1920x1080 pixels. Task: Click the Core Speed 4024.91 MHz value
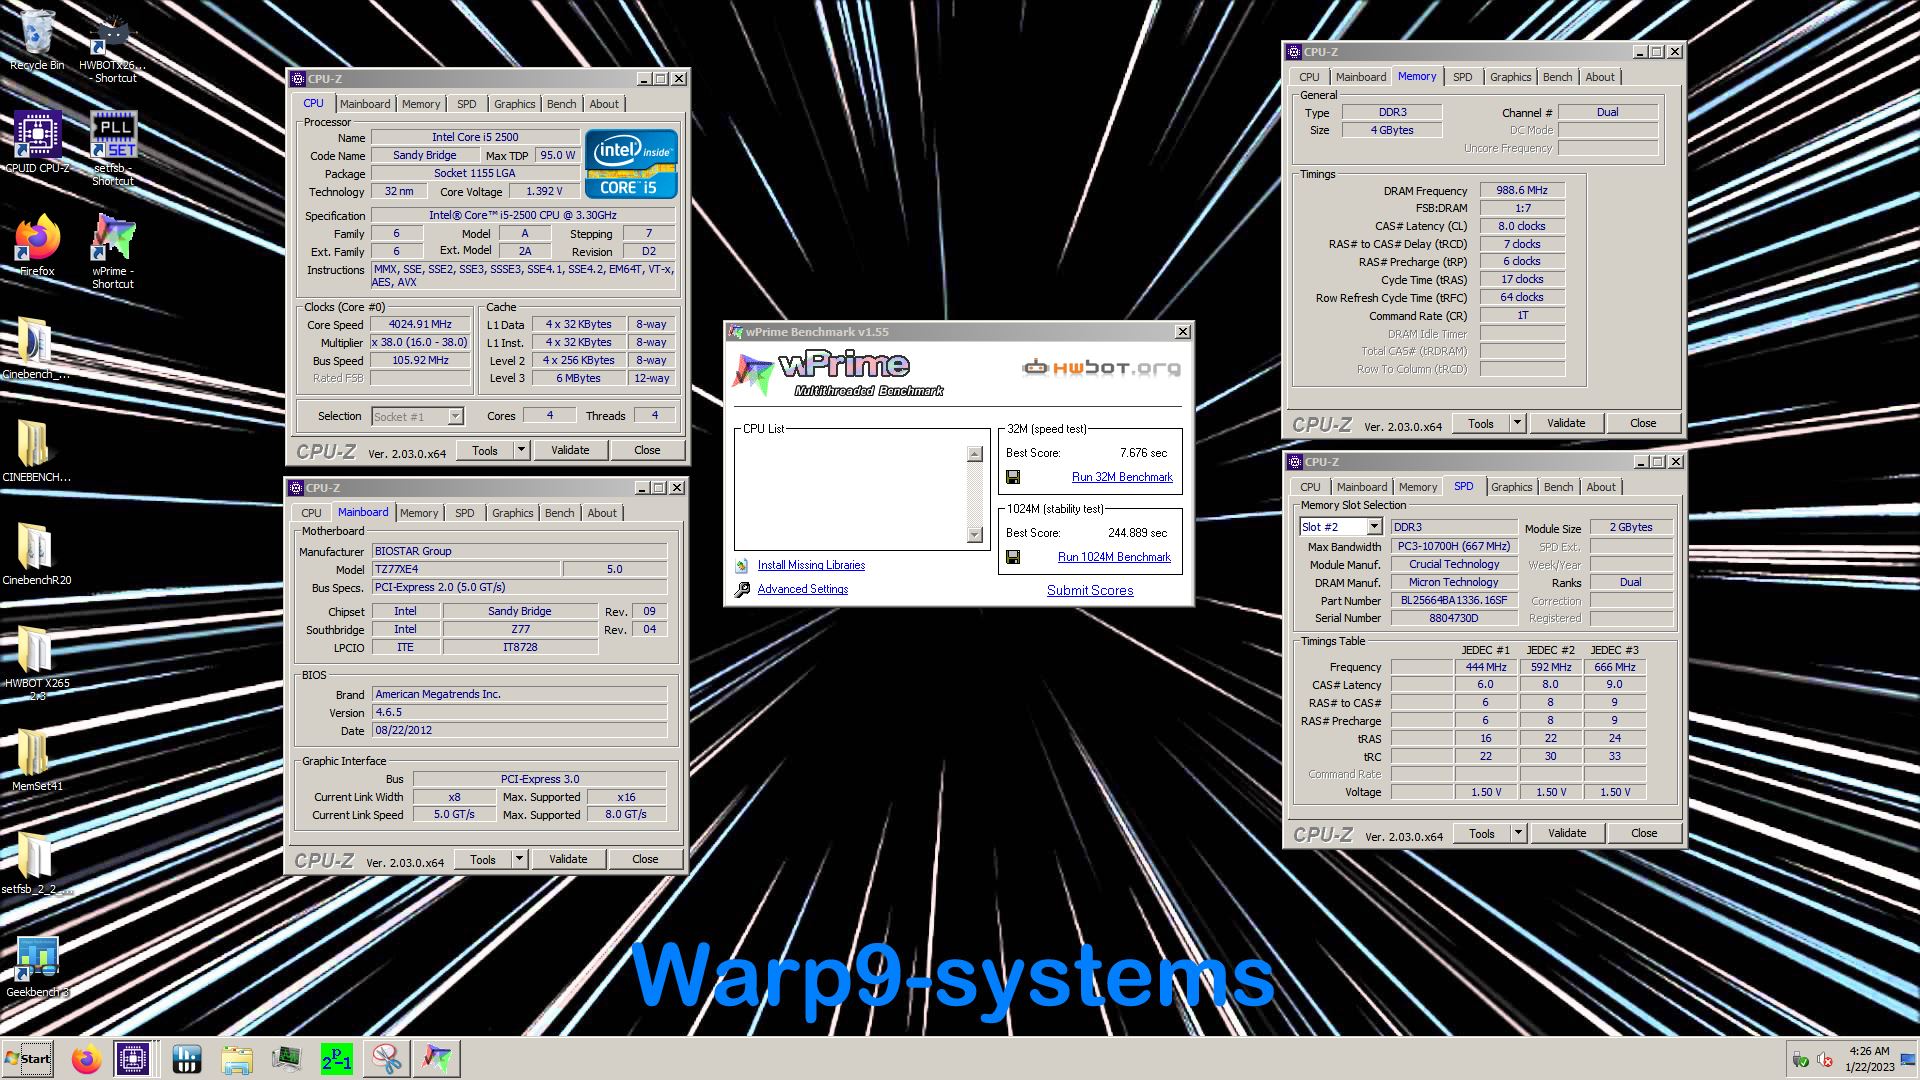420,325
